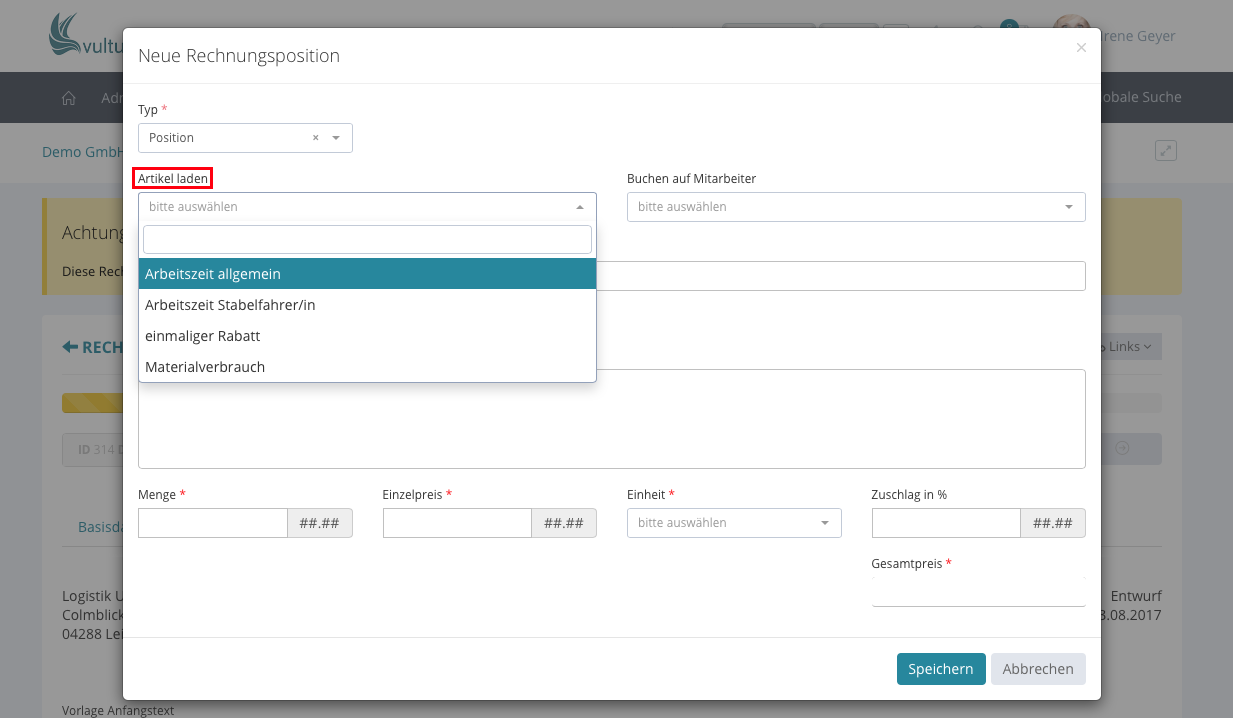Viewport: 1233px width, 718px height.
Task: Collapse the Artikel laden dropdown
Action: click(579, 207)
